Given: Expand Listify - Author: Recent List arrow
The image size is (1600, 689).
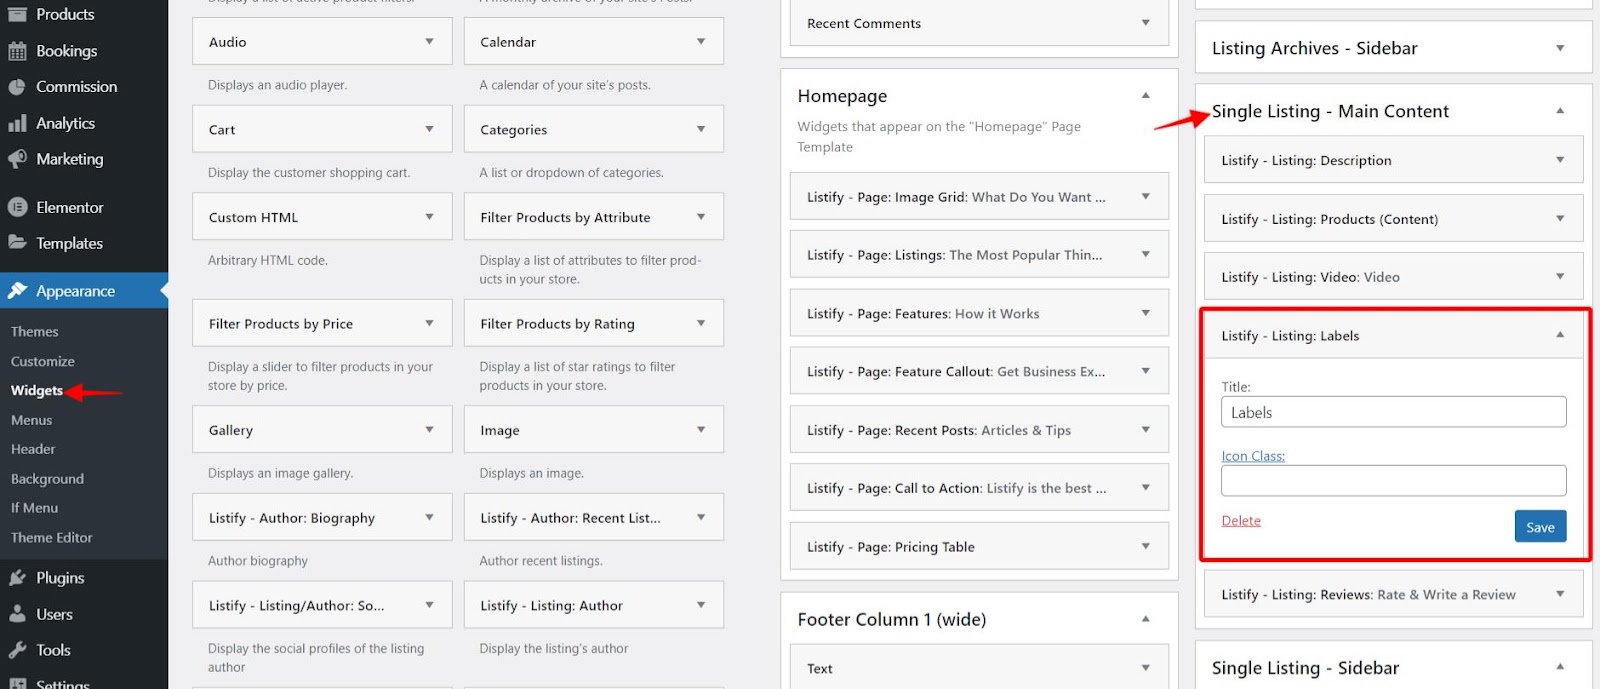Looking at the screenshot, I should point(701,517).
